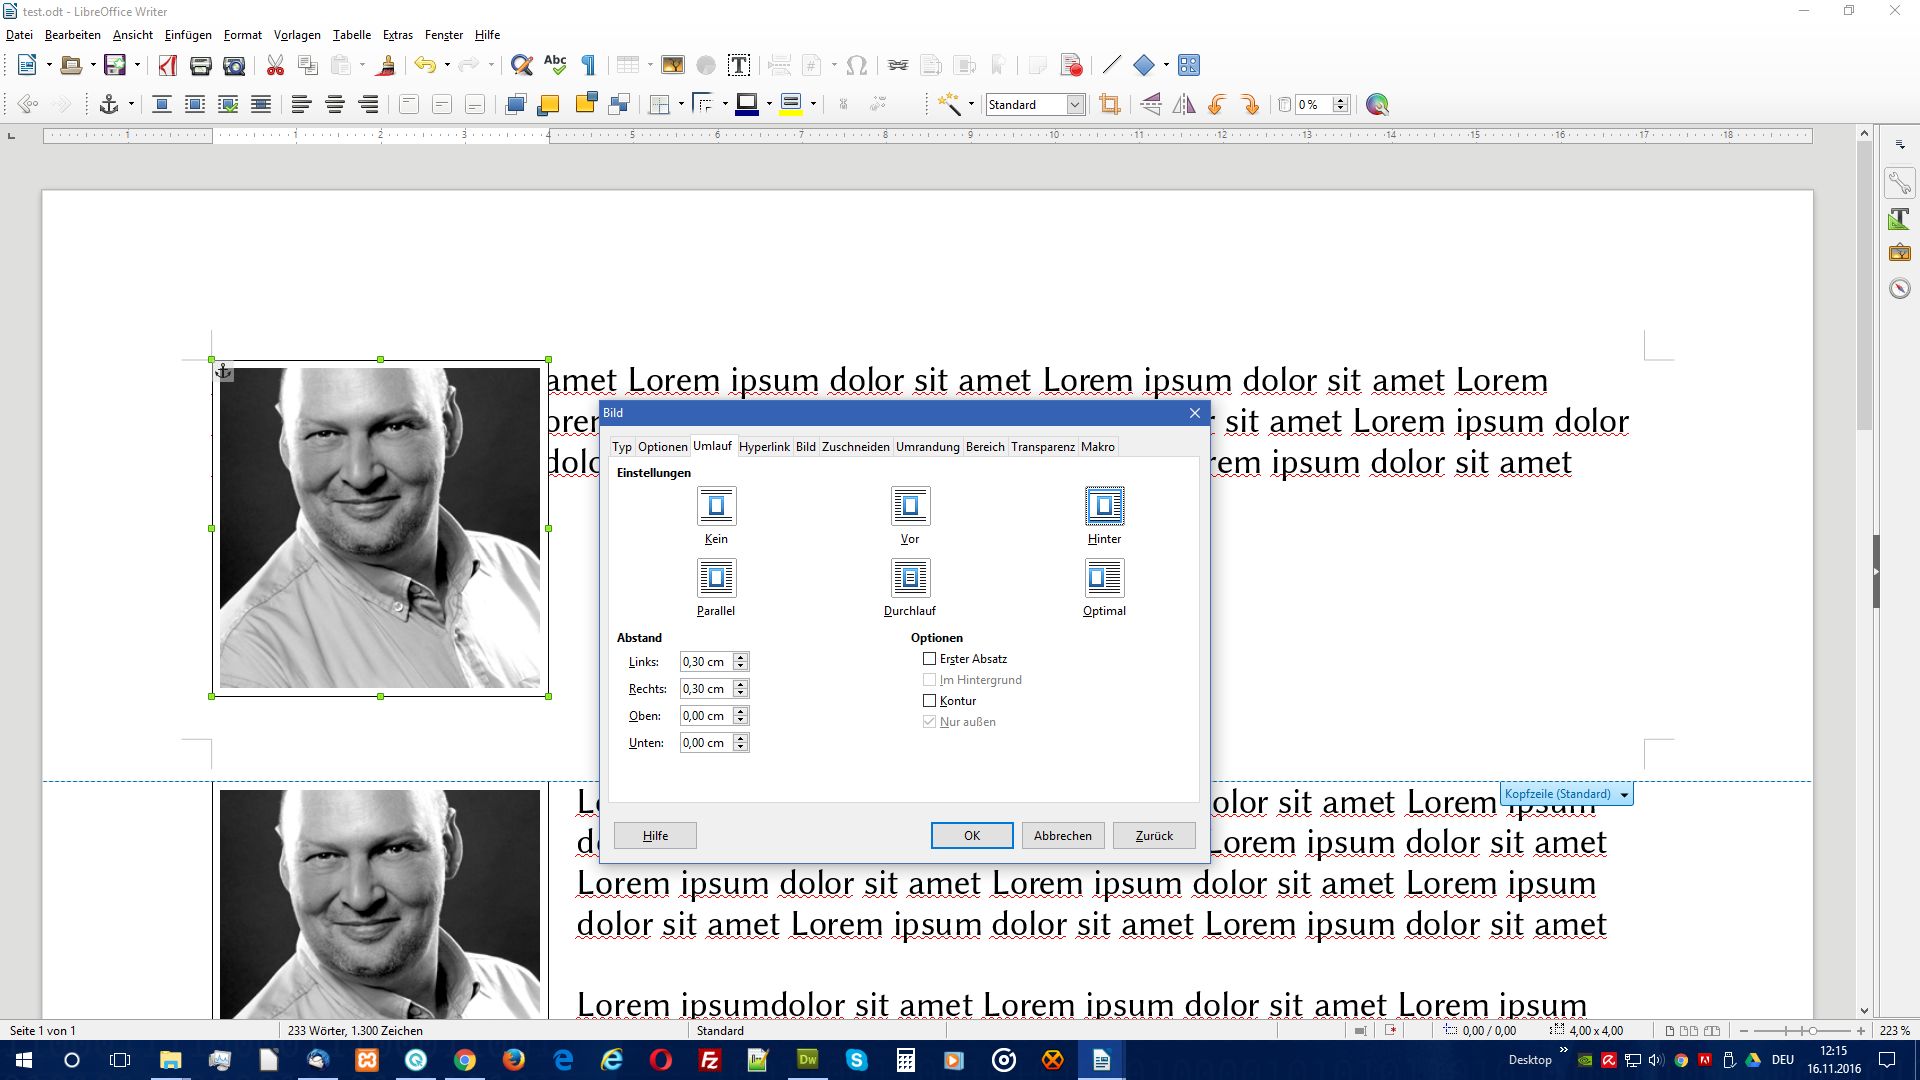The image size is (1920, 1080).
Task: Click the Abbrechen button
Action: (x=1063, y=836)
